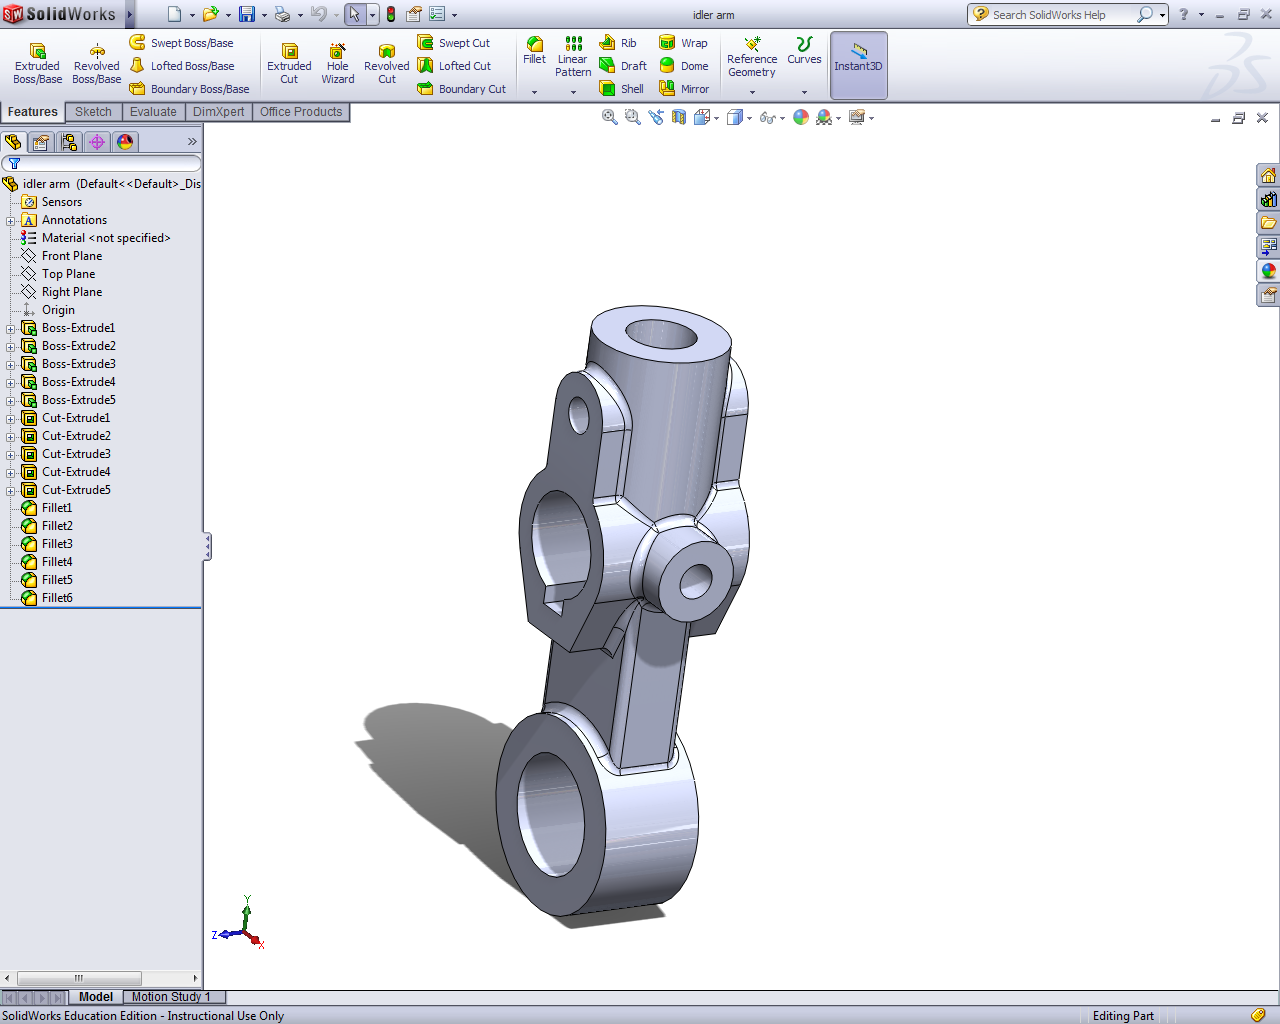Image resolution: width=1280 pixels, height=1024 pixels.
Task: Expand the Cut-Extrude3 tree node
Action: (x=11, y=454)
